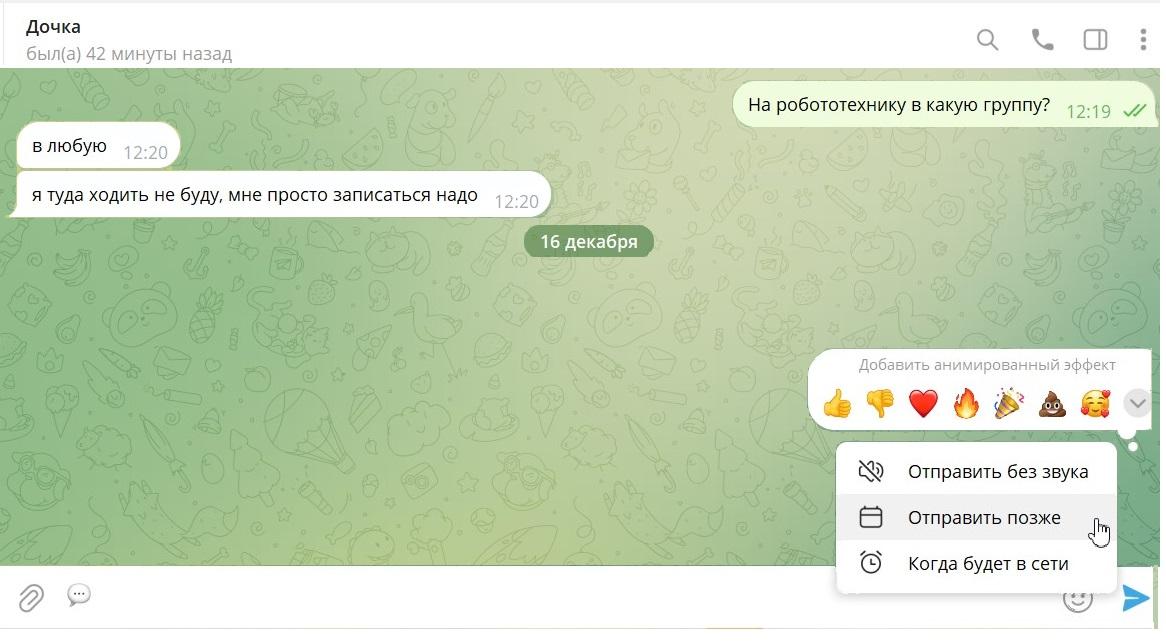Open the Дочка contact profile name
The image size is (1166, 644).
(x=54, y=27)
